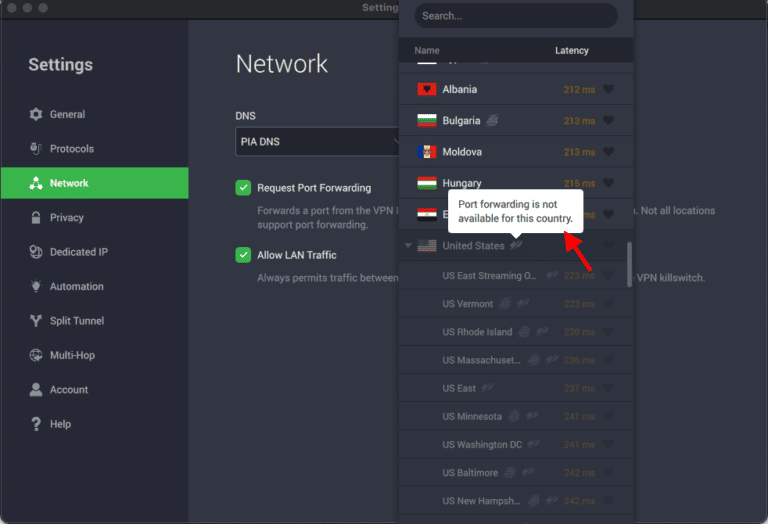Viewport: 768px width, 524px height.
Task: Select the Network settings tab
Action: [95, 183]
